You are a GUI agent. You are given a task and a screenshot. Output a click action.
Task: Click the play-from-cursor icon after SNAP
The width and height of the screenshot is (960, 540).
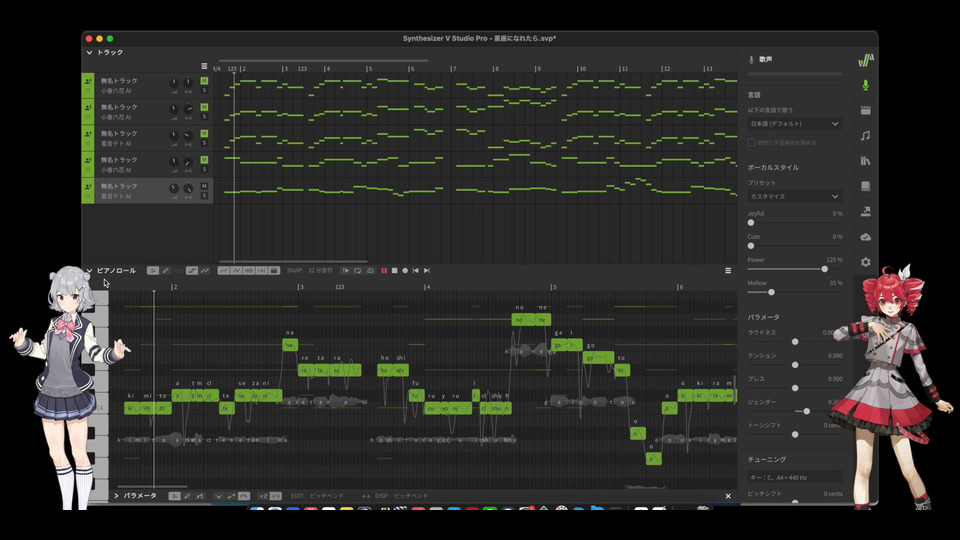click(x=345, y=271)
